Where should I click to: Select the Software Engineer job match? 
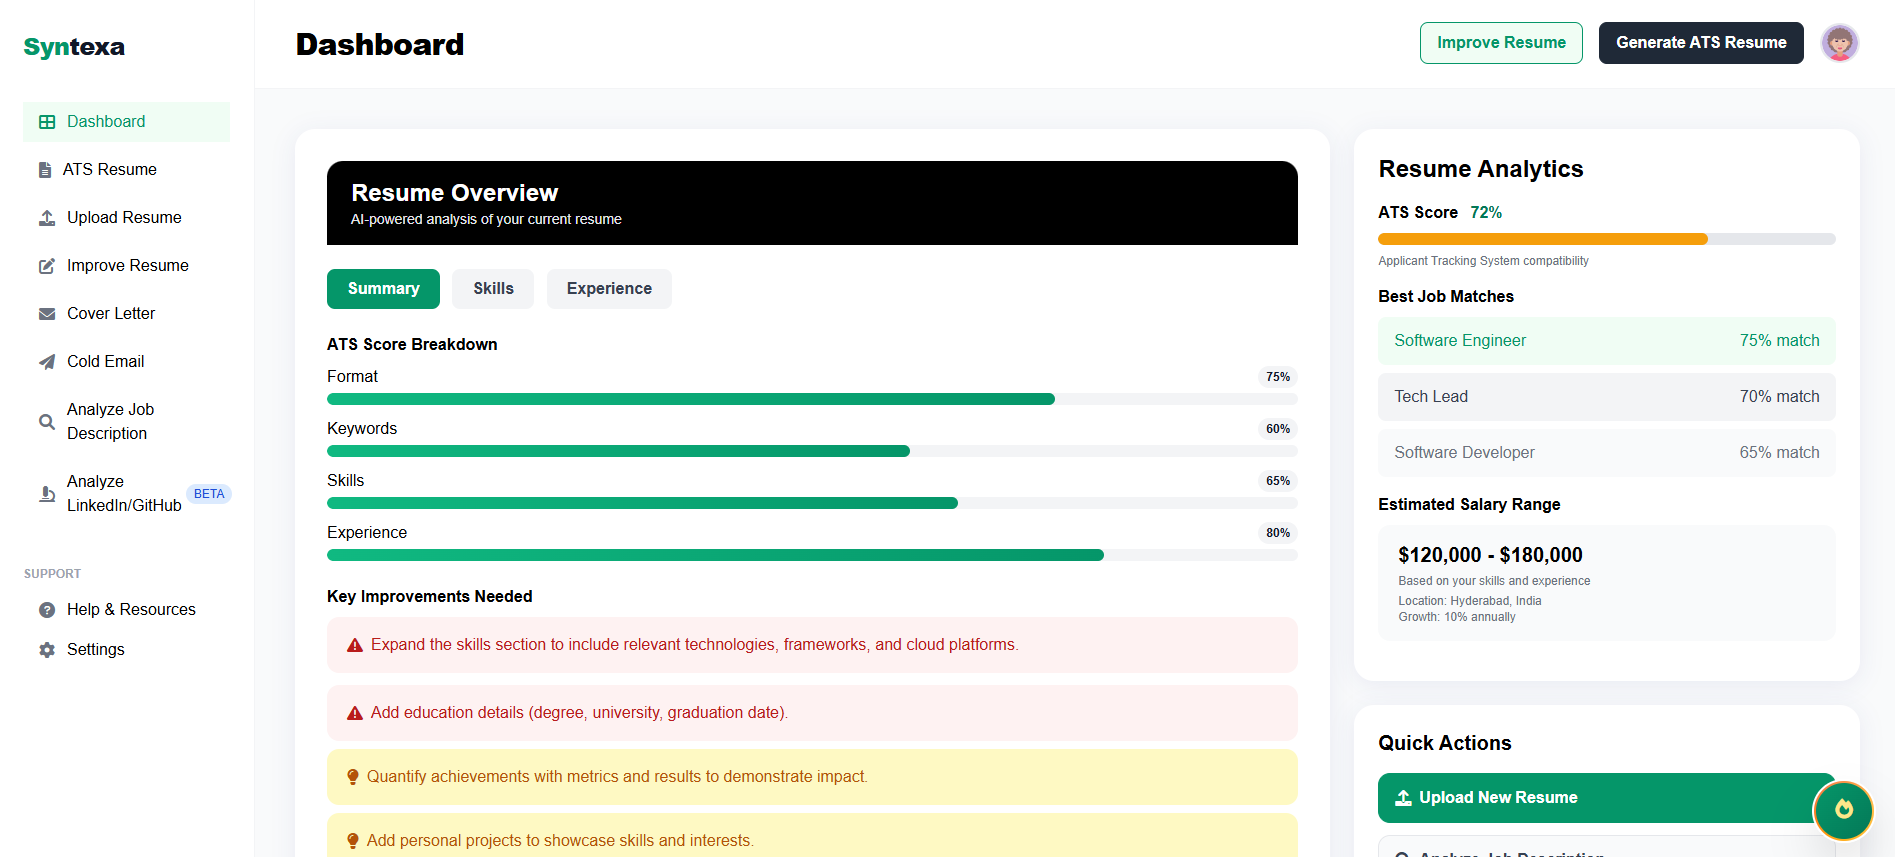(1605, 340)
